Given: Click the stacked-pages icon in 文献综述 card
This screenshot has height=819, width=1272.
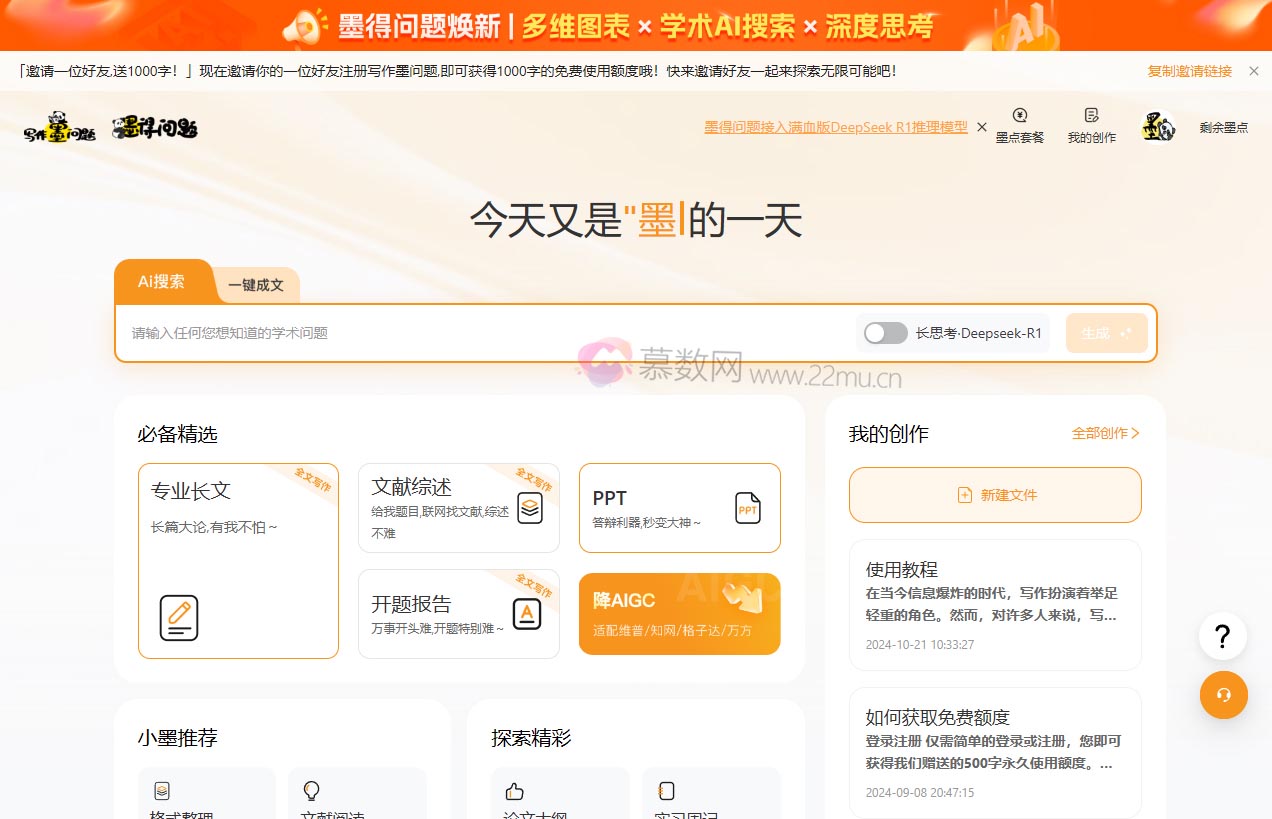Looking at the screenshot, I should (530, 508).
